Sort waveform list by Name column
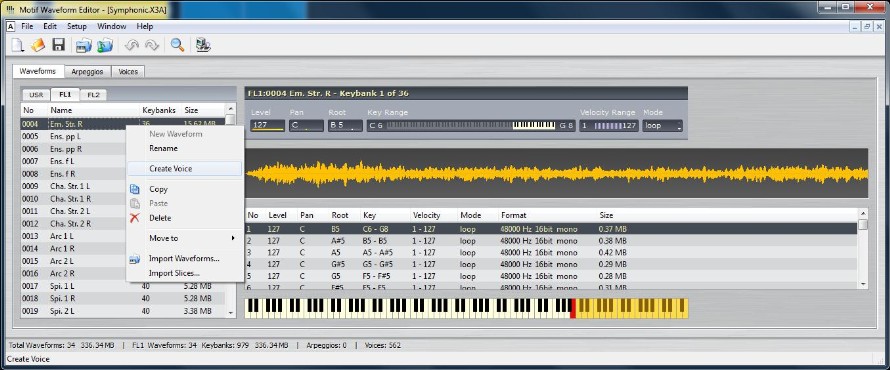 pos(93,110)
